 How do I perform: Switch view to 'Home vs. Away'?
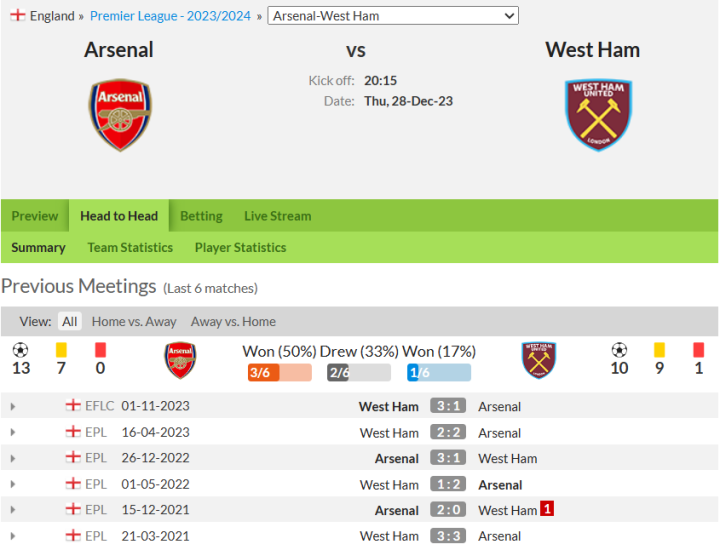[x=133, y=322]
